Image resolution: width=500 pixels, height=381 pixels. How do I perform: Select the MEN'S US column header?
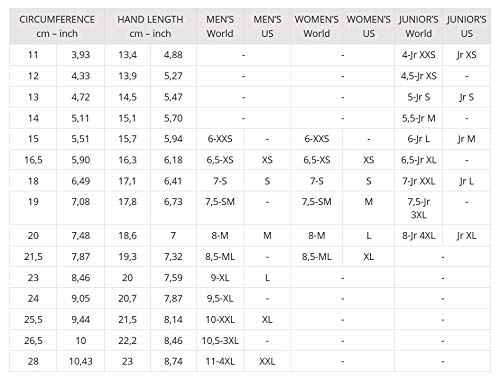(x=267, y=27)
